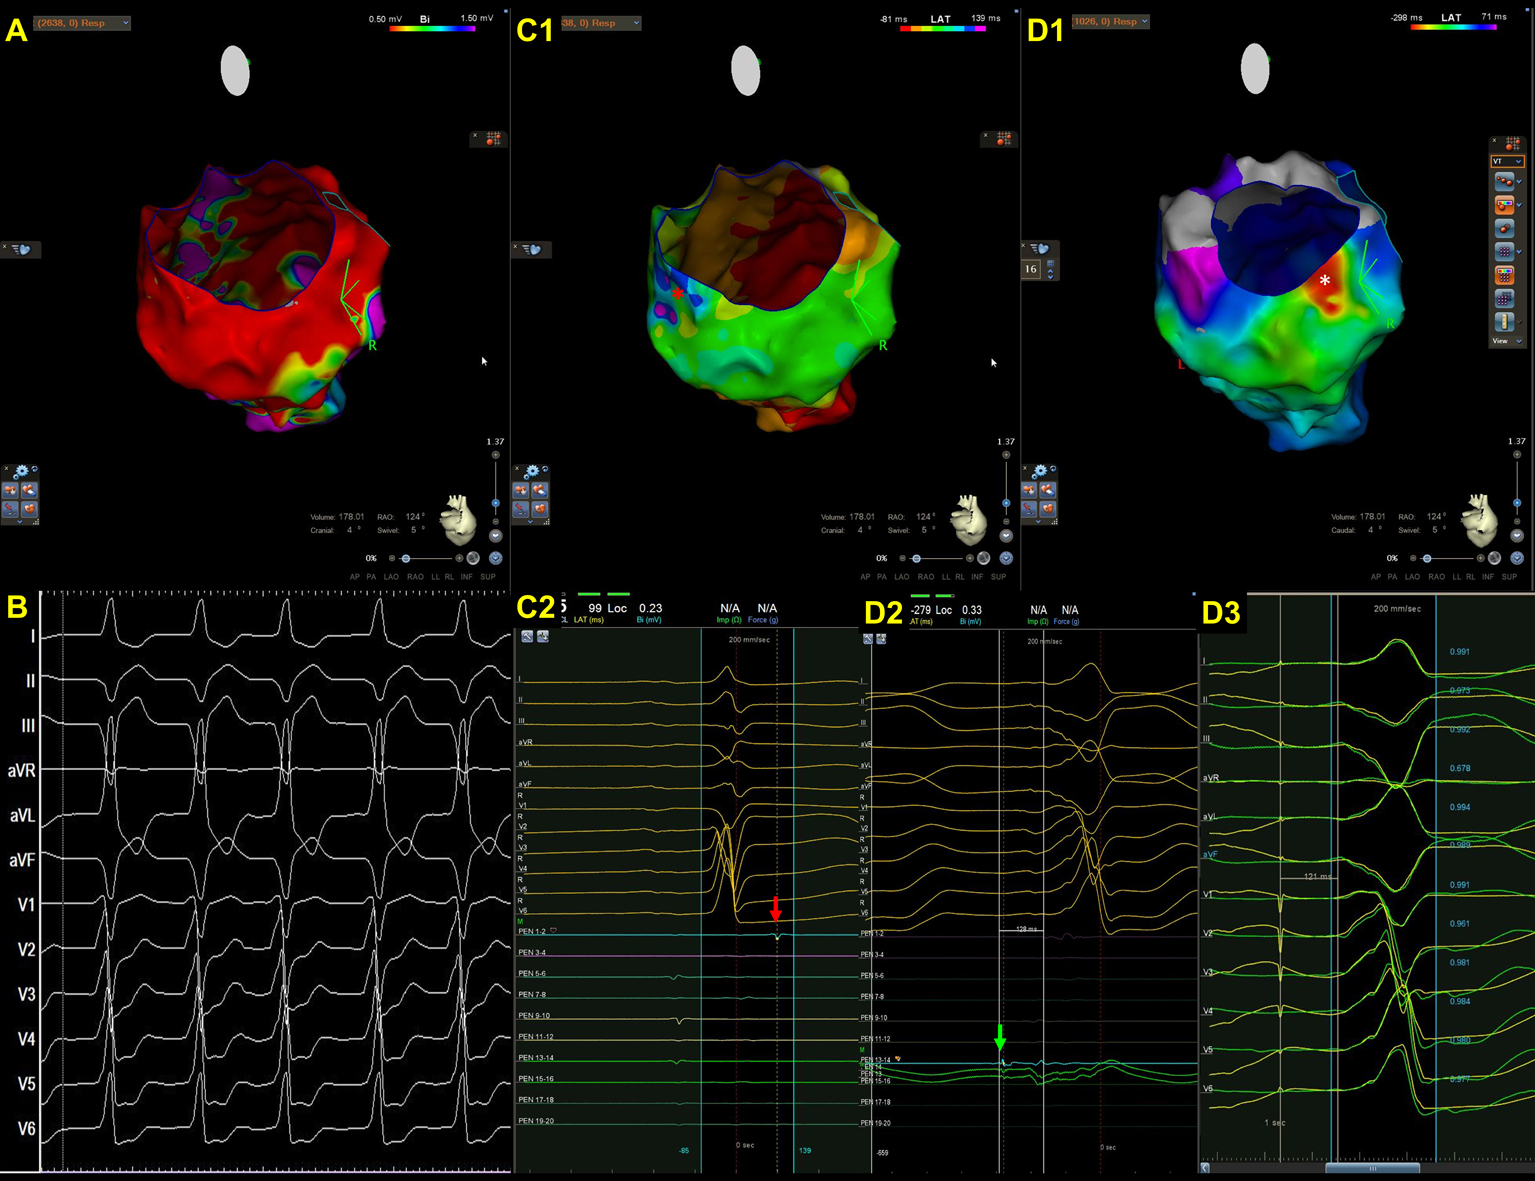Select the RAO view preset in panel A
Image resolution: width=1535 pixels, height=1181 pixels.
pyautogui.click(x=415, y=577)
